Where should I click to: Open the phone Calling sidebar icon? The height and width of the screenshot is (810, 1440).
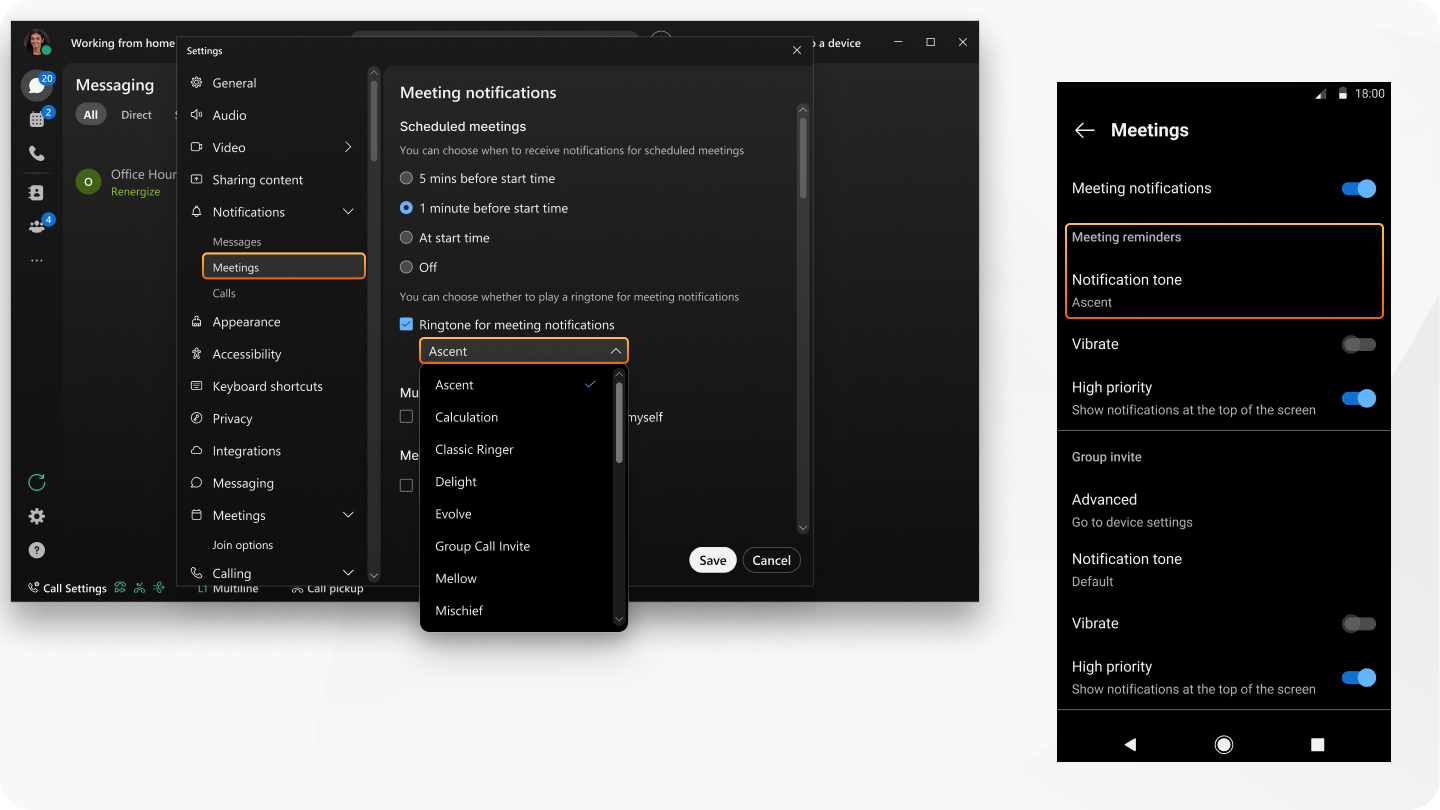(36, 154)
